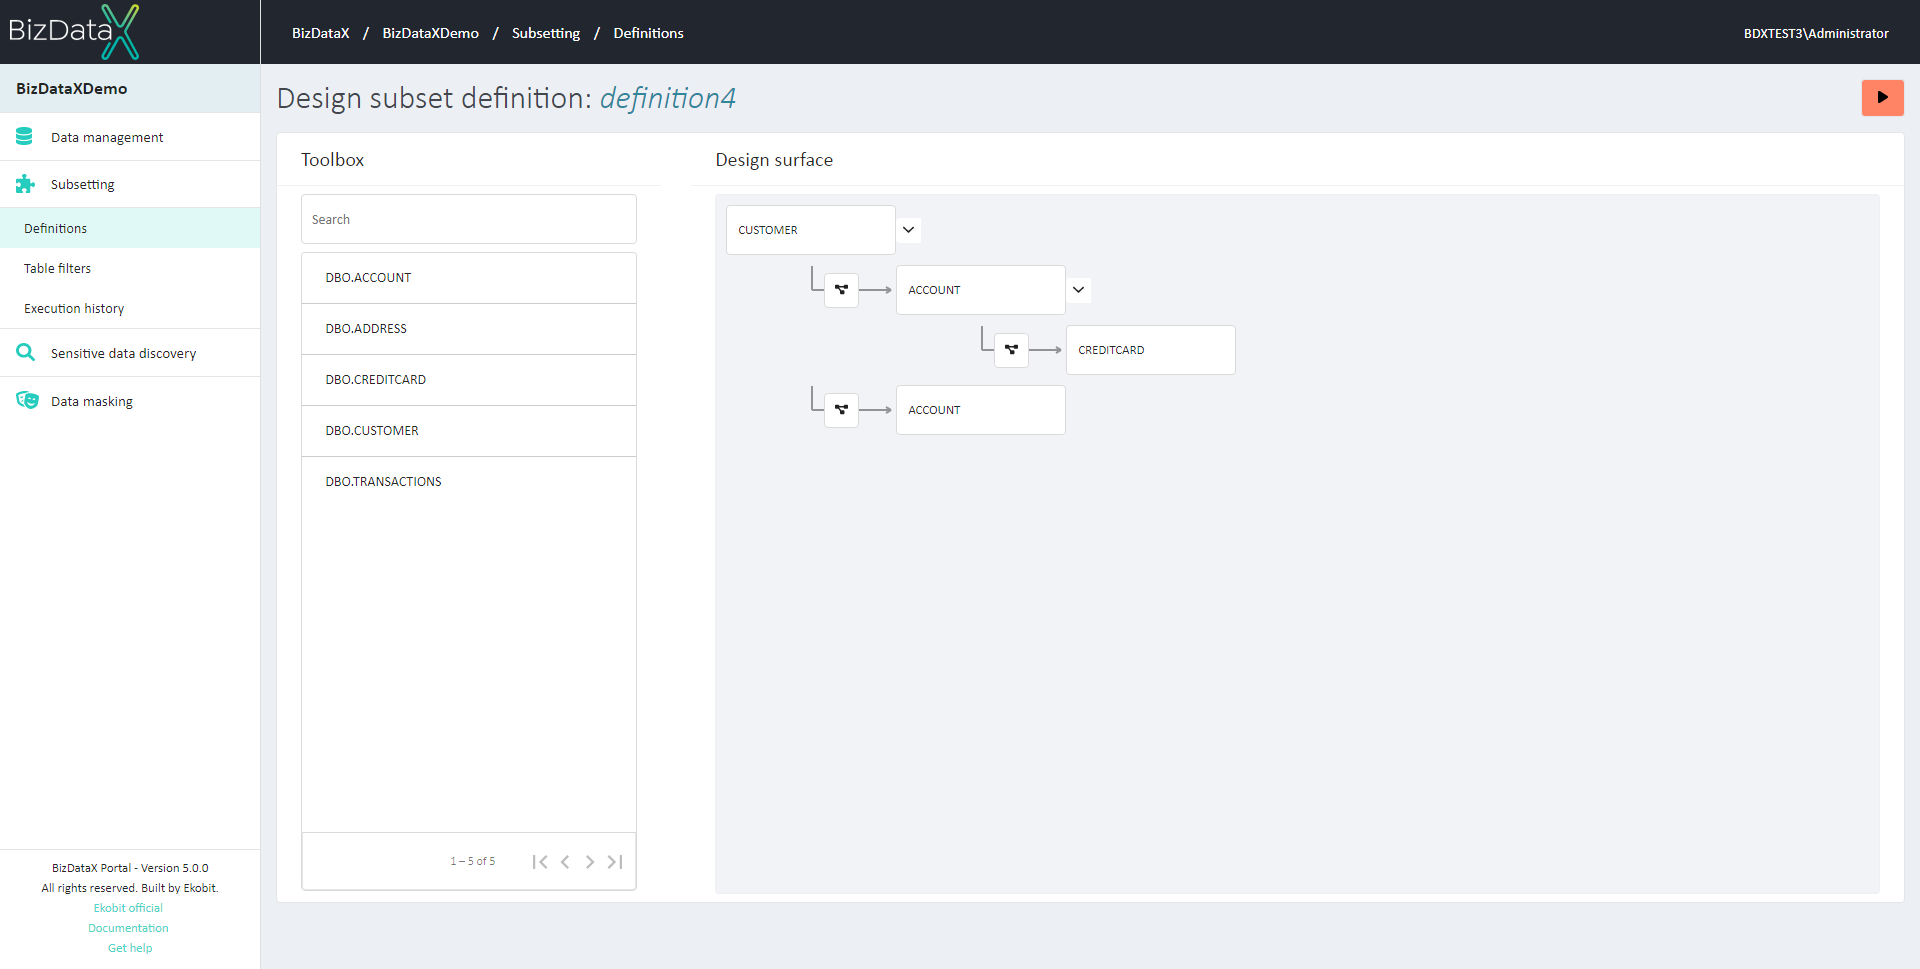The image size is (1920, 969).
Task: Click the Data management database icon
Action: (25, 137)
